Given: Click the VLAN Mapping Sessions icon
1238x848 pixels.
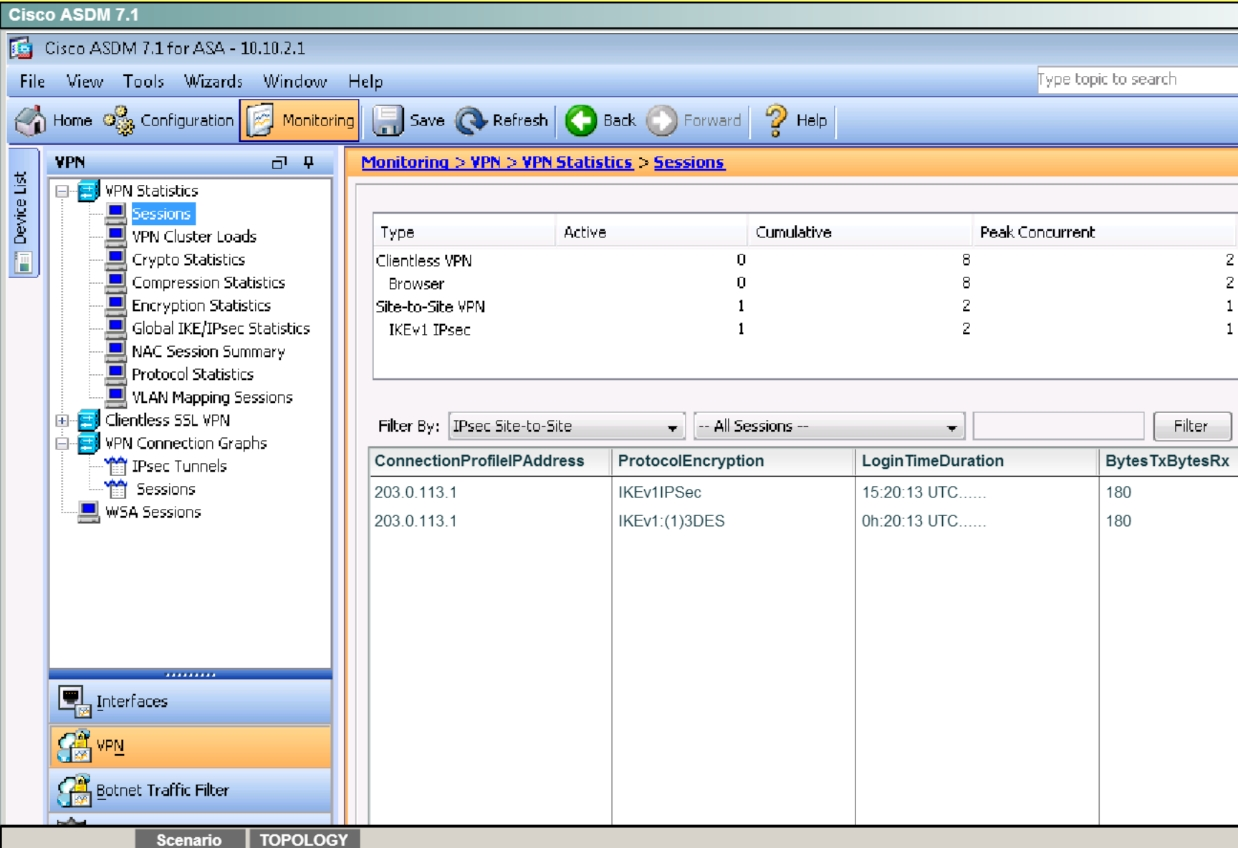Looking at the screenshot, I should click(116, 398).
